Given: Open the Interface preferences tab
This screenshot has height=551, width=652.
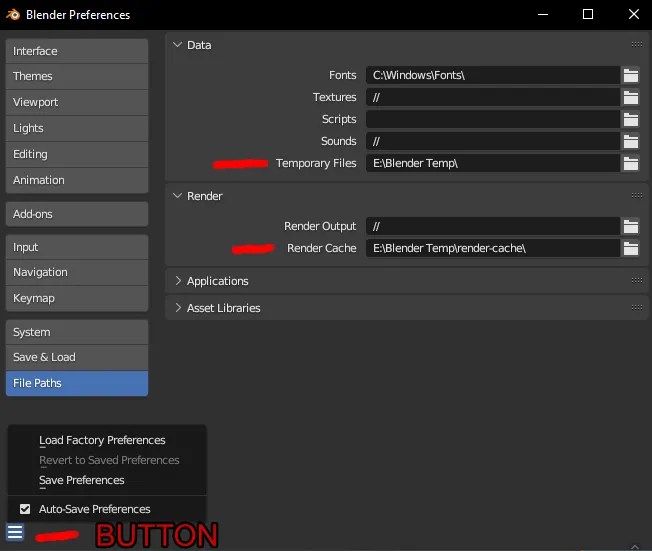Looking at the screenshot, I should coord(77,51).
